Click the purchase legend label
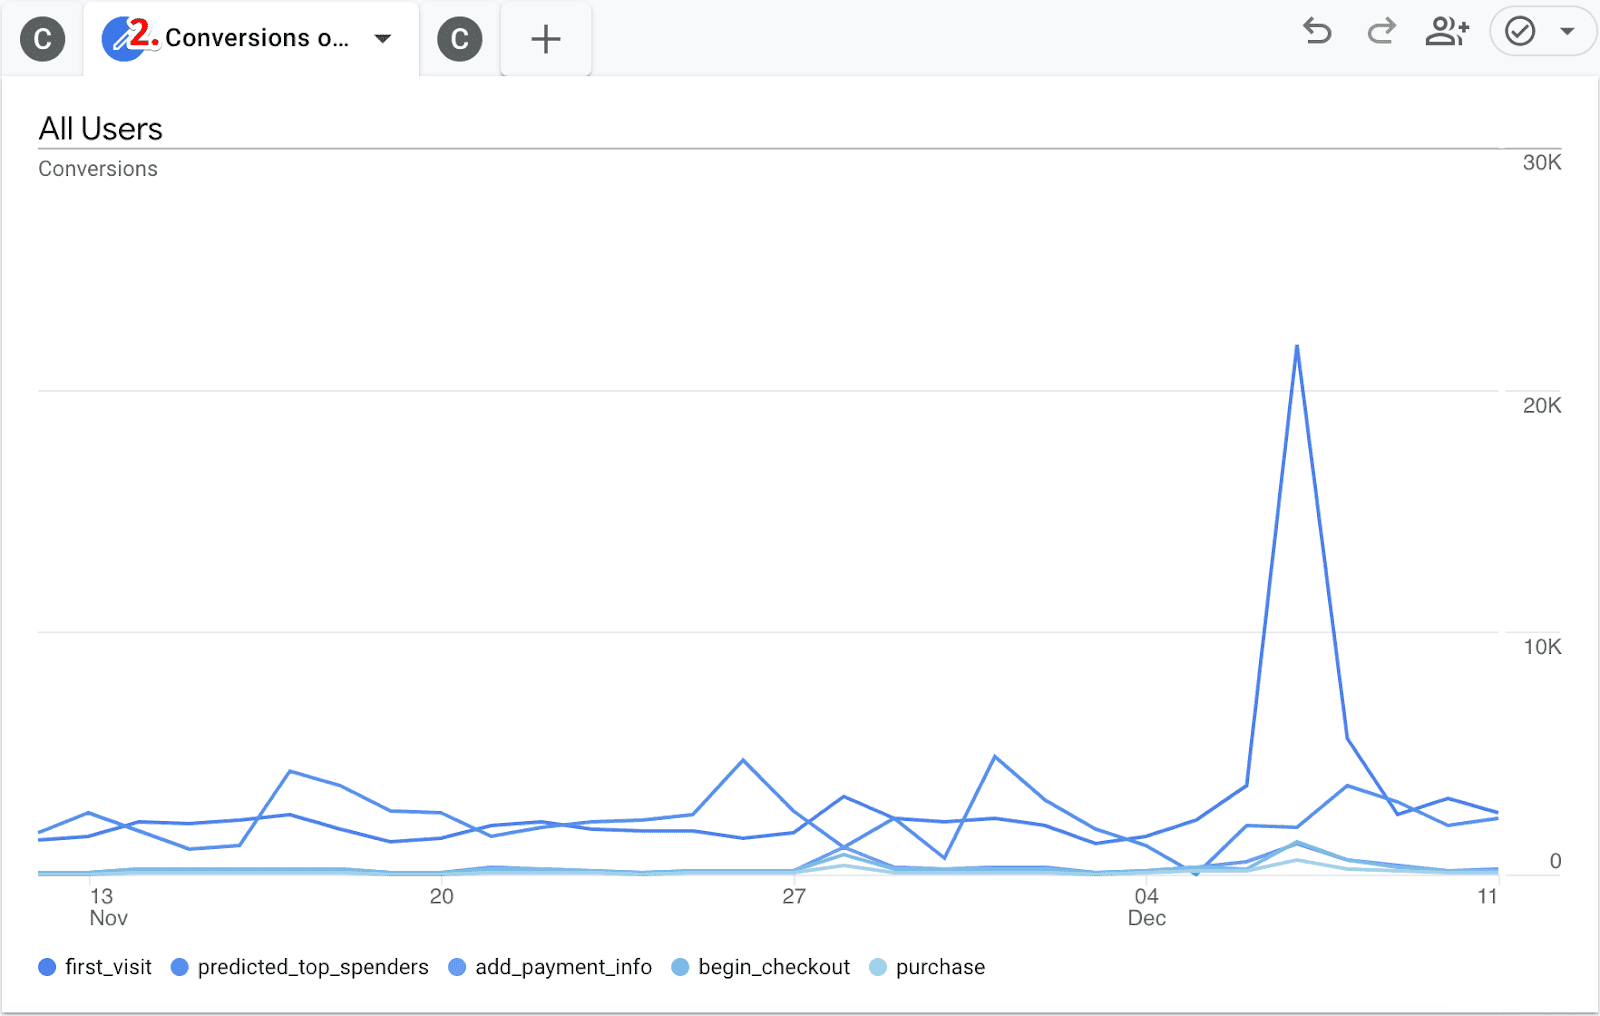 click(940, 967)
